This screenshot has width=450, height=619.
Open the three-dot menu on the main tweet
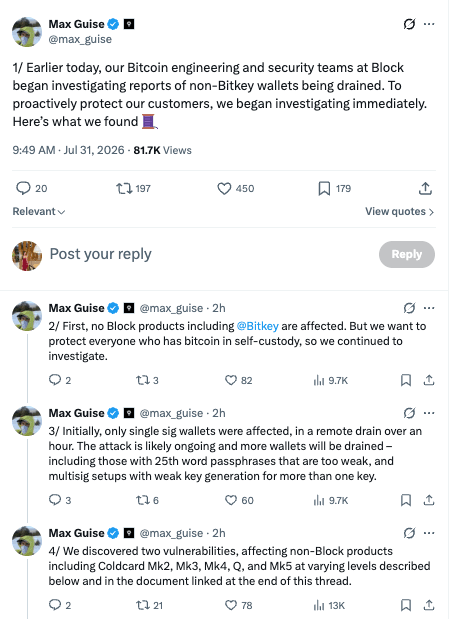point(429,24)
